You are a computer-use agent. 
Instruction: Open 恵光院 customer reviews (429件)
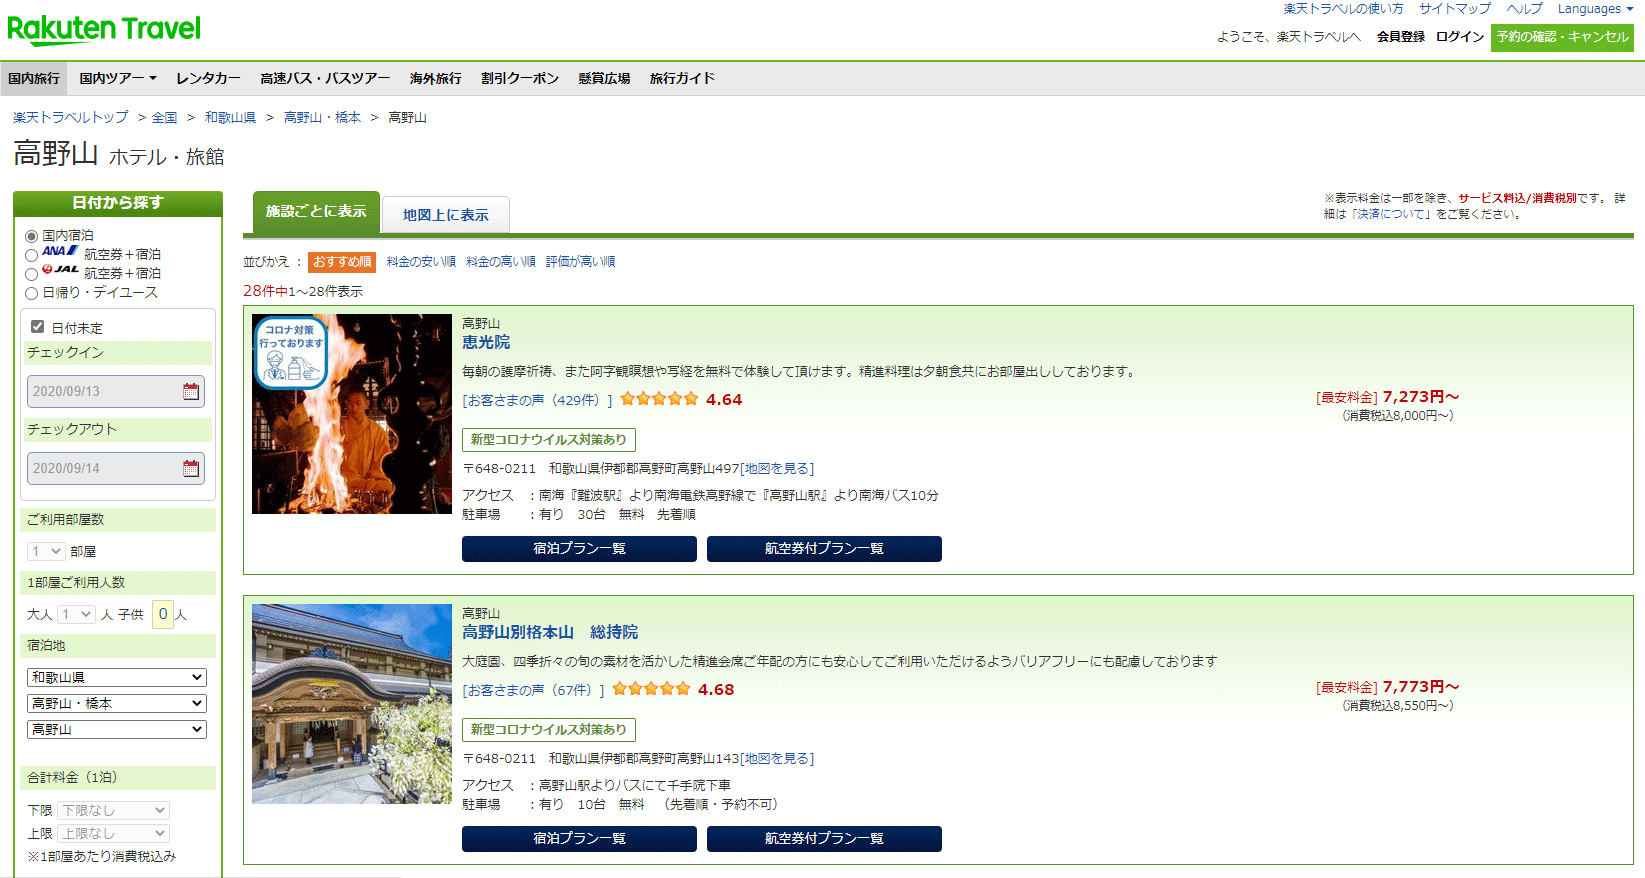coord(537,400)
